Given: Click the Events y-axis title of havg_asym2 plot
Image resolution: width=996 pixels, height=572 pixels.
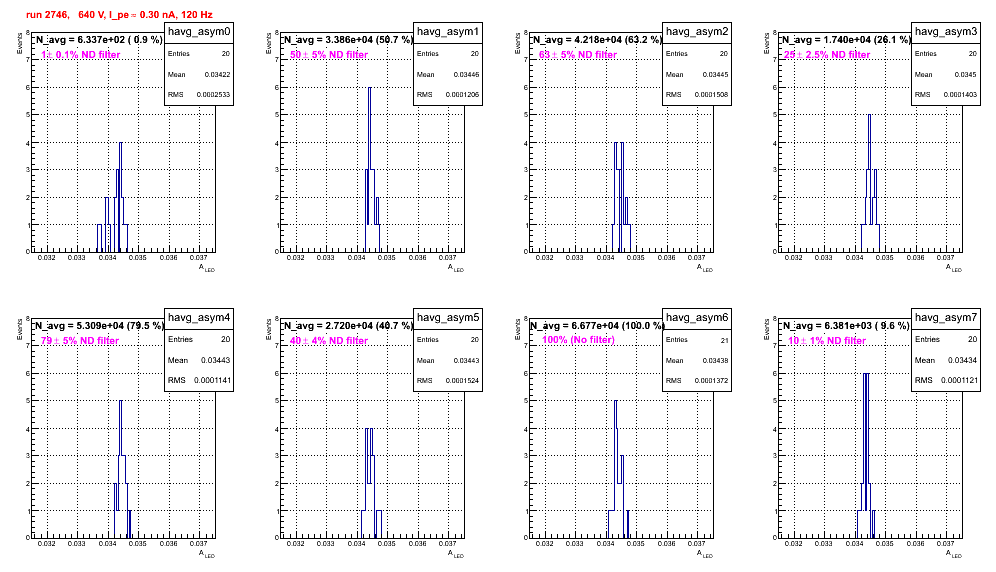Looking at the screenshot, I should [x=517, y=43].
